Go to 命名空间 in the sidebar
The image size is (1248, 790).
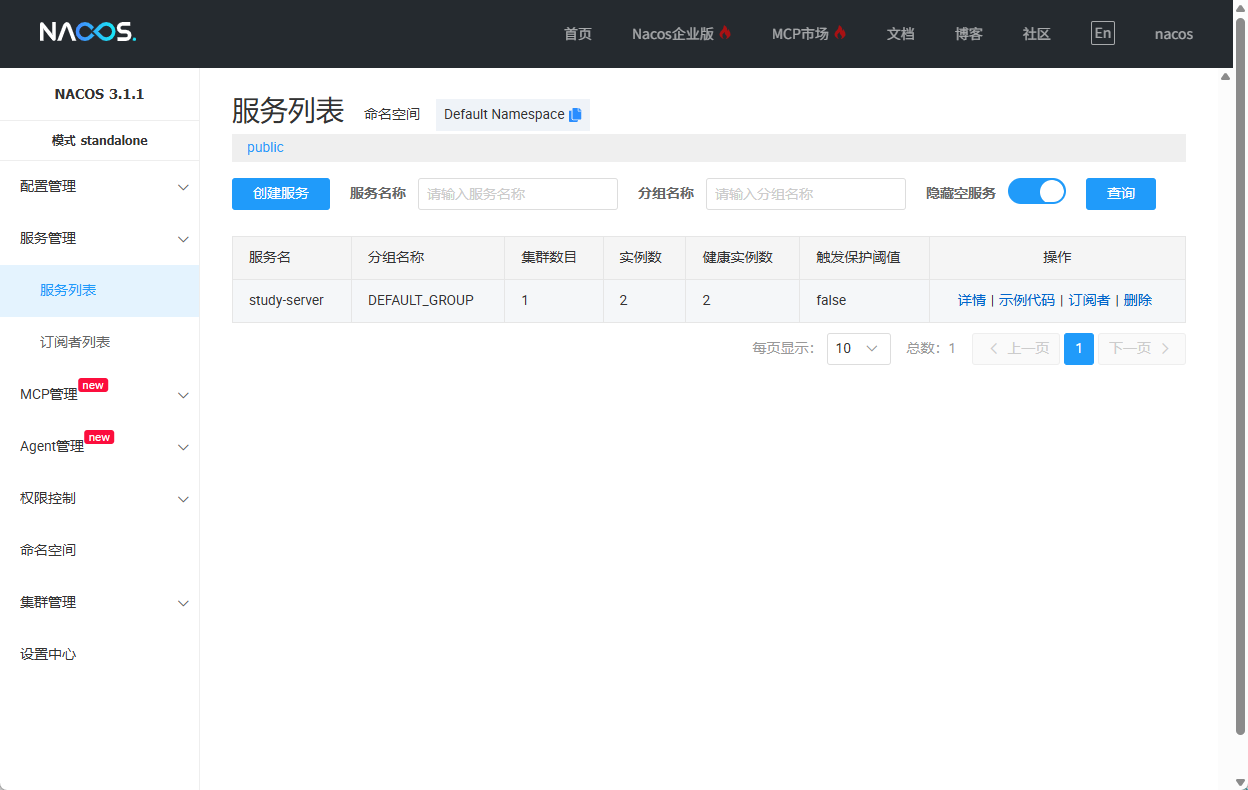pyautogui.click(x=48, y=551)
